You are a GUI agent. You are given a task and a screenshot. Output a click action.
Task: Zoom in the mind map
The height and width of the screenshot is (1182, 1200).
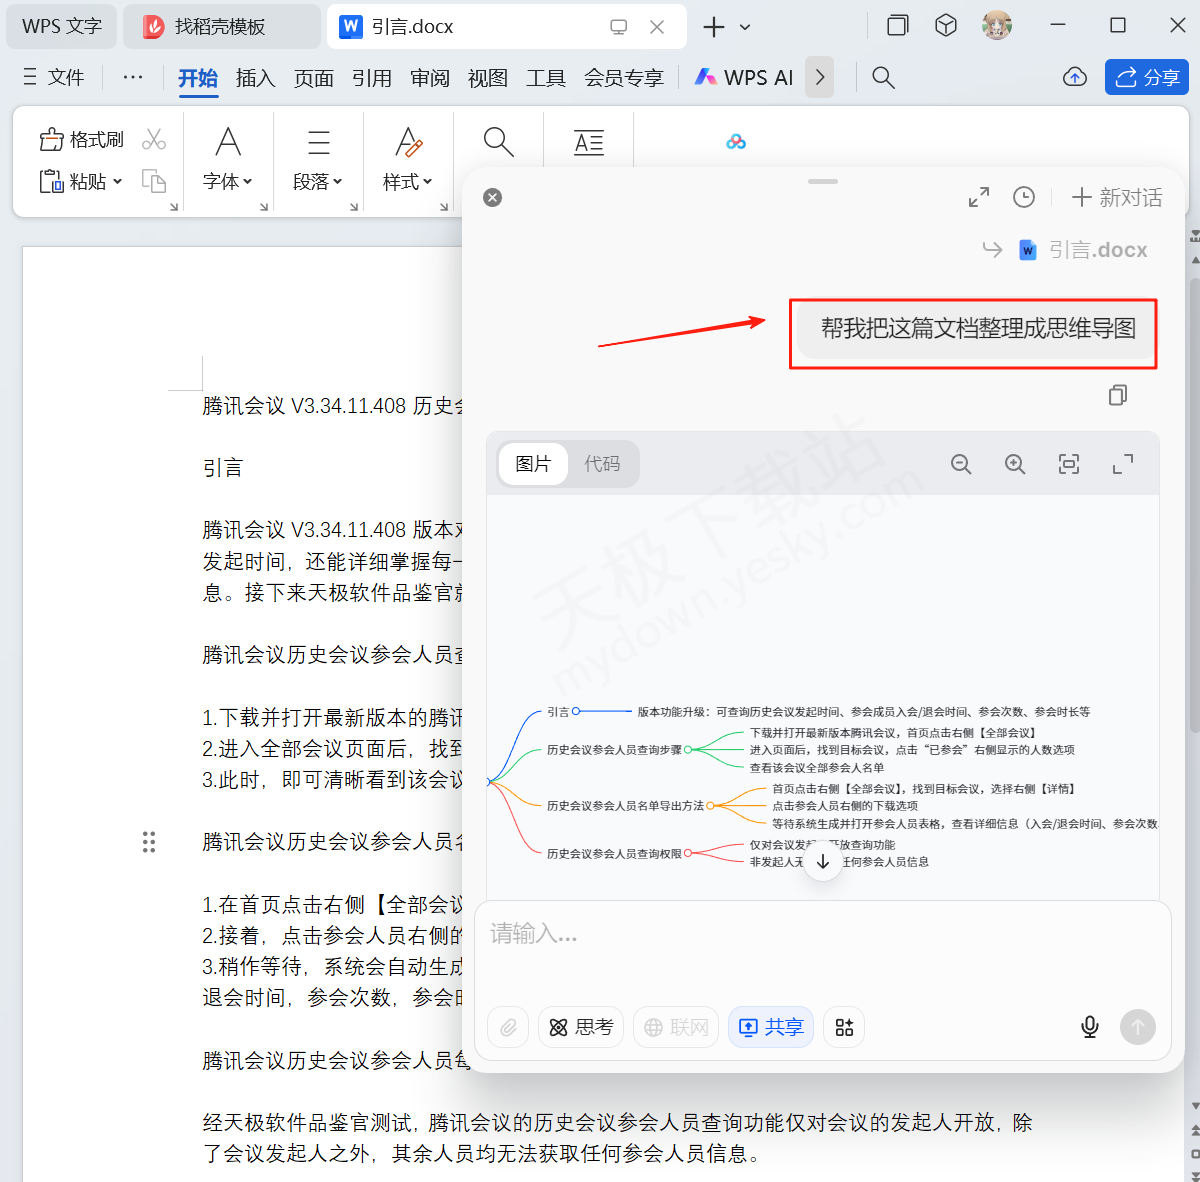(1015, 464)
